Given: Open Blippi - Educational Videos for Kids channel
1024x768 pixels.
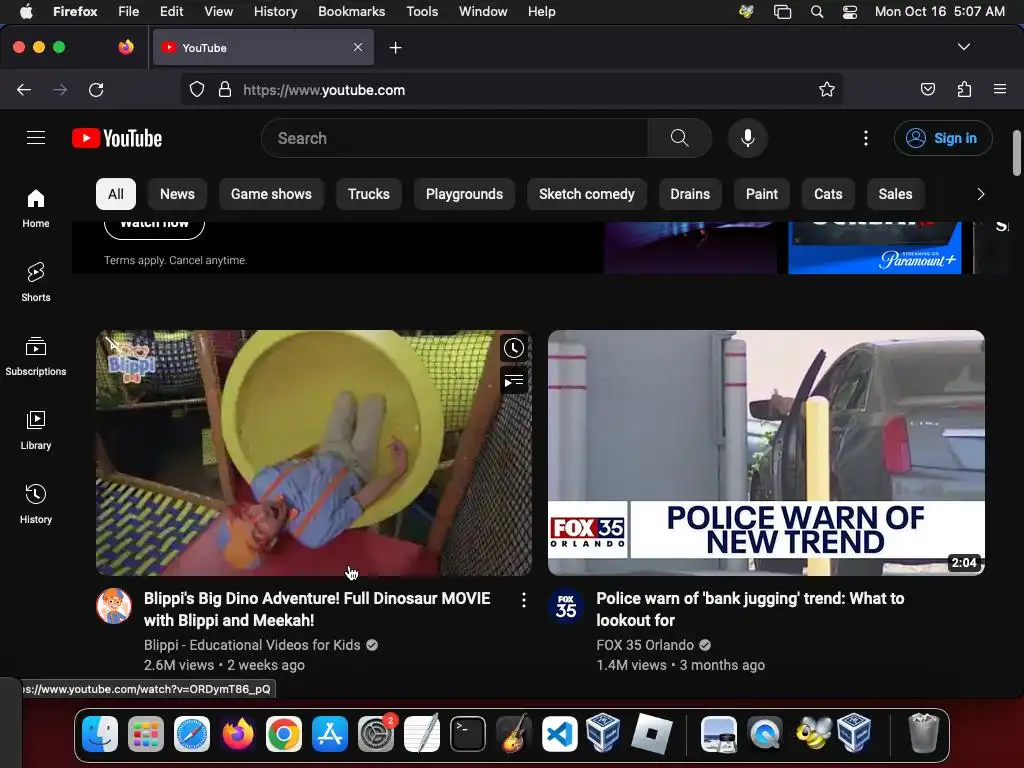Looking at the screenshot, I should pos(252,645).
